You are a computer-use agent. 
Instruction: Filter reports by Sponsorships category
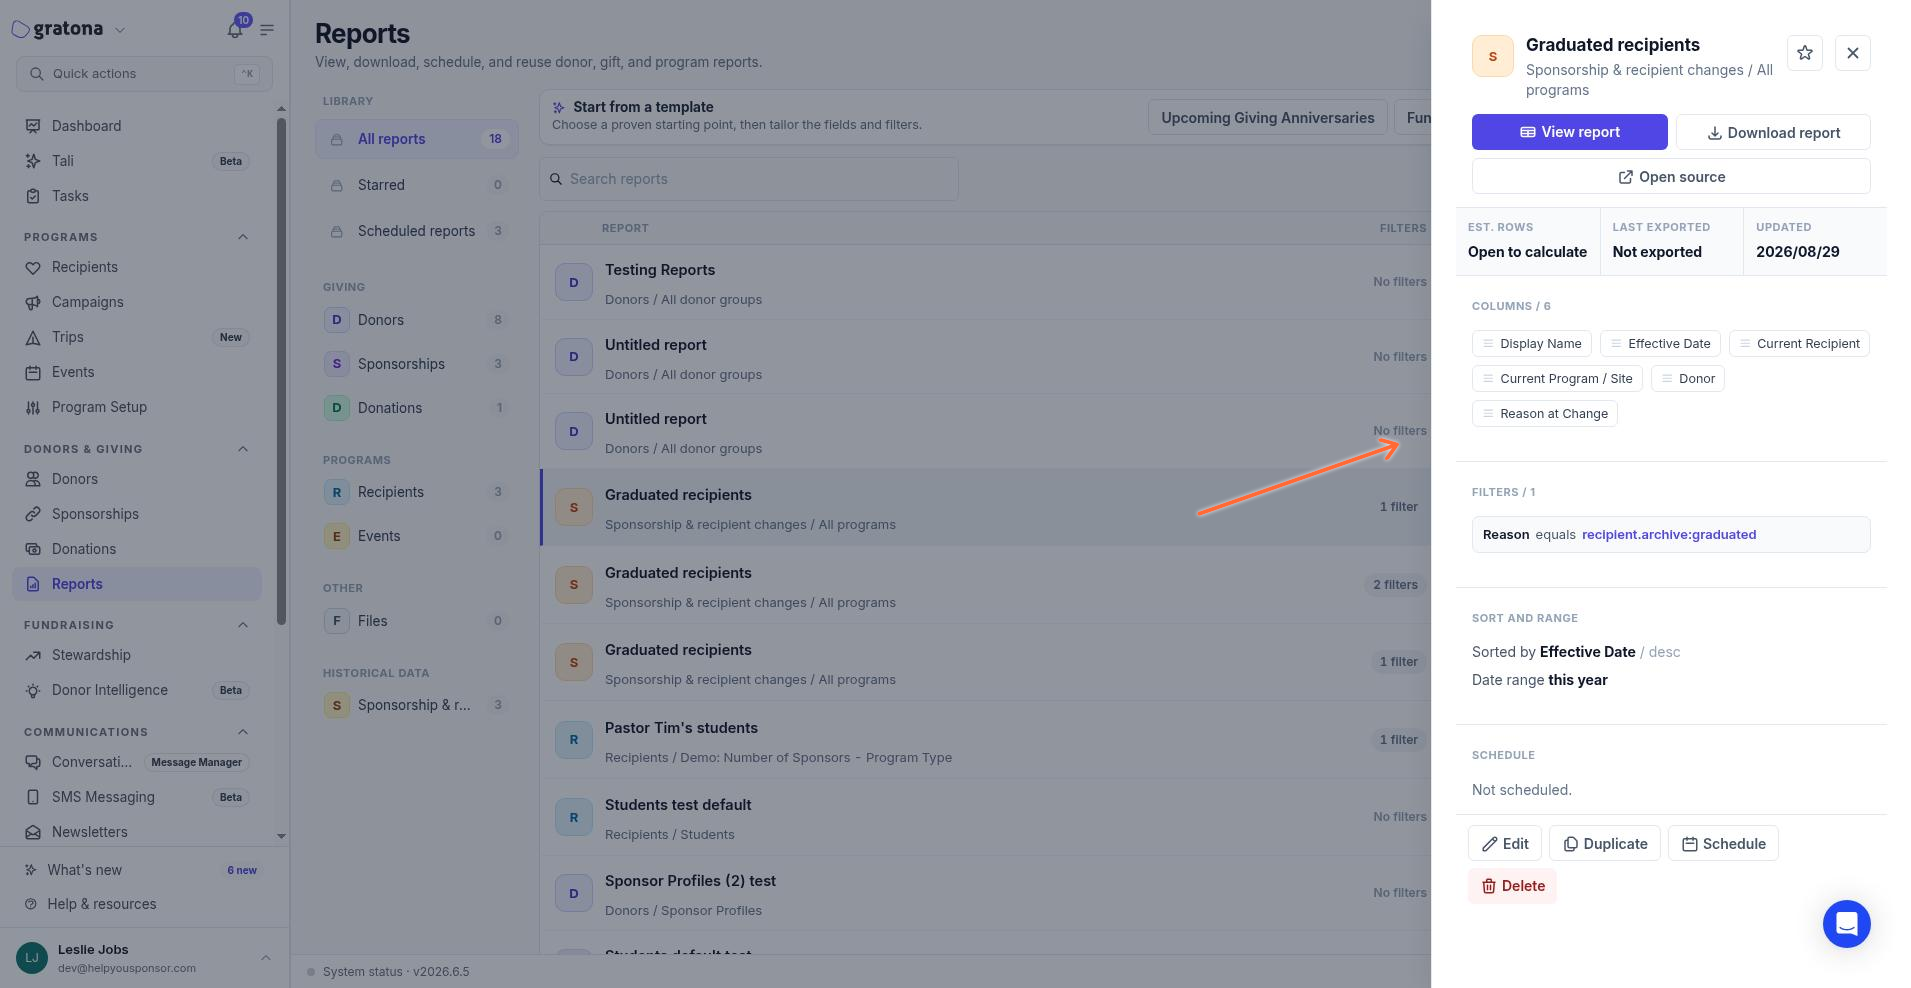[x=417, y=364]
